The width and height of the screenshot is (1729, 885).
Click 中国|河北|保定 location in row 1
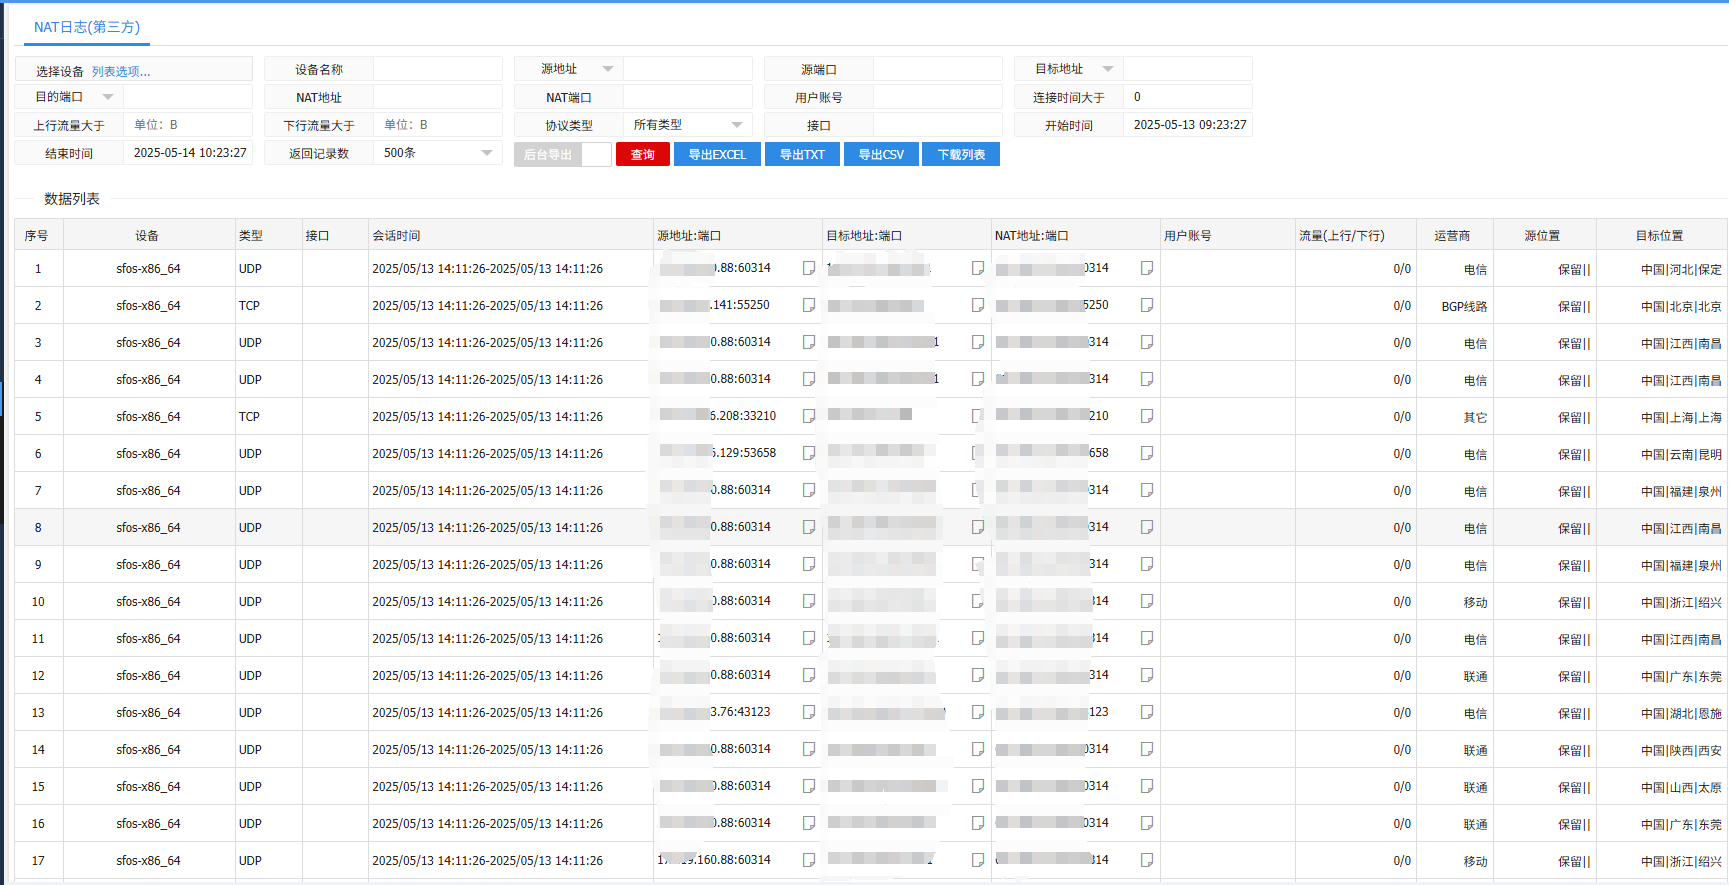pyautogui.click(x=1681, y=270)
